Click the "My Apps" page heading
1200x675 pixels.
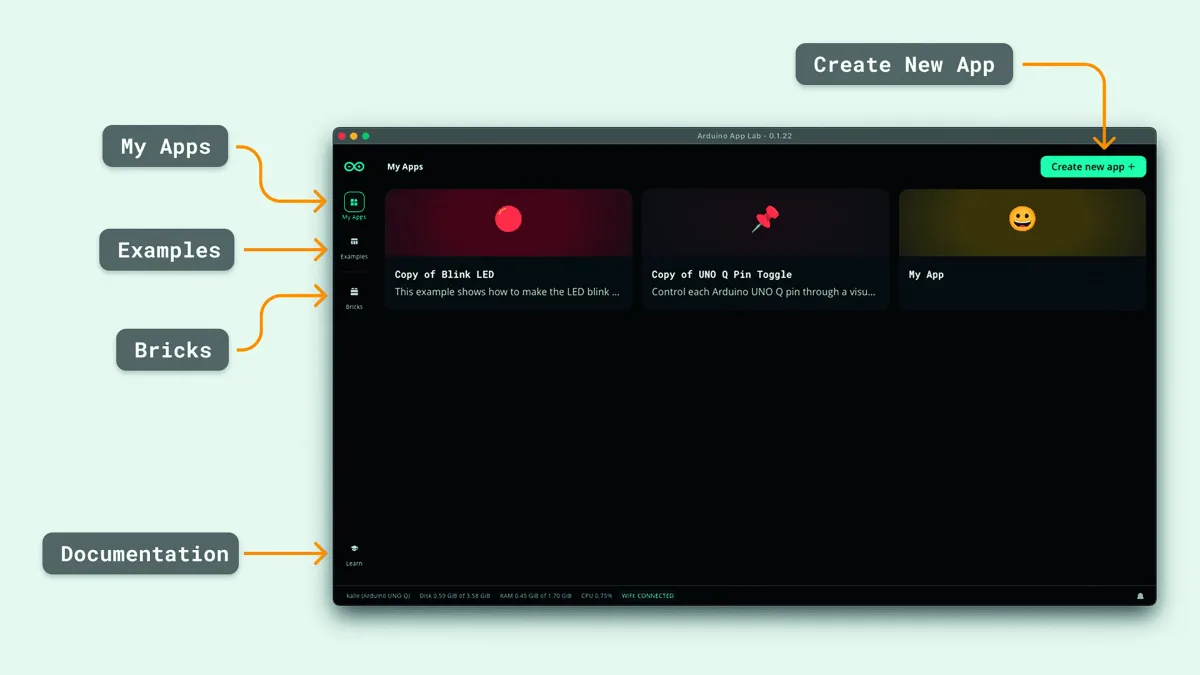[405, 167]
